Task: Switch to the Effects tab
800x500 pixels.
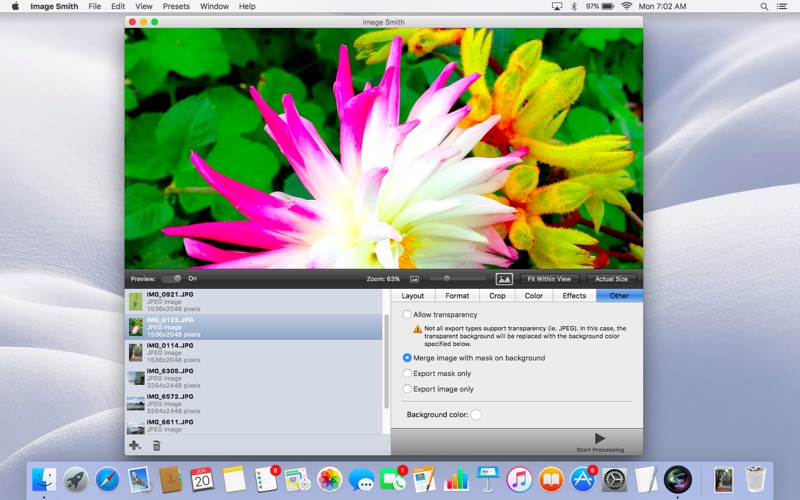Action: coord(574,295)
